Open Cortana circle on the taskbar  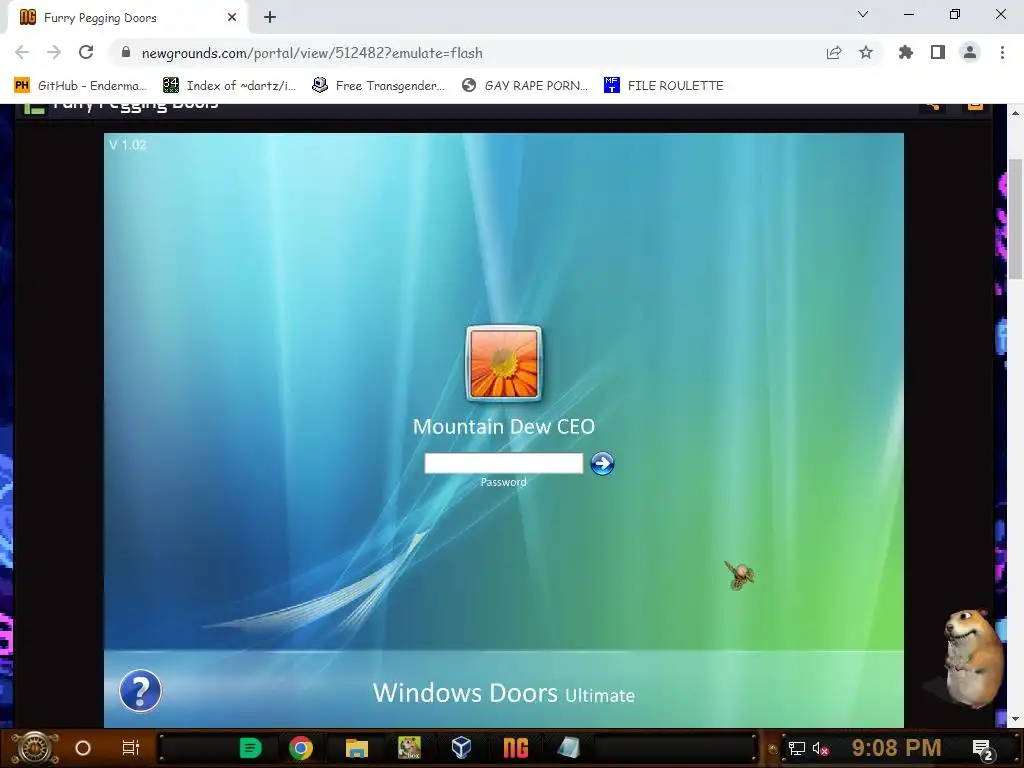83,748
